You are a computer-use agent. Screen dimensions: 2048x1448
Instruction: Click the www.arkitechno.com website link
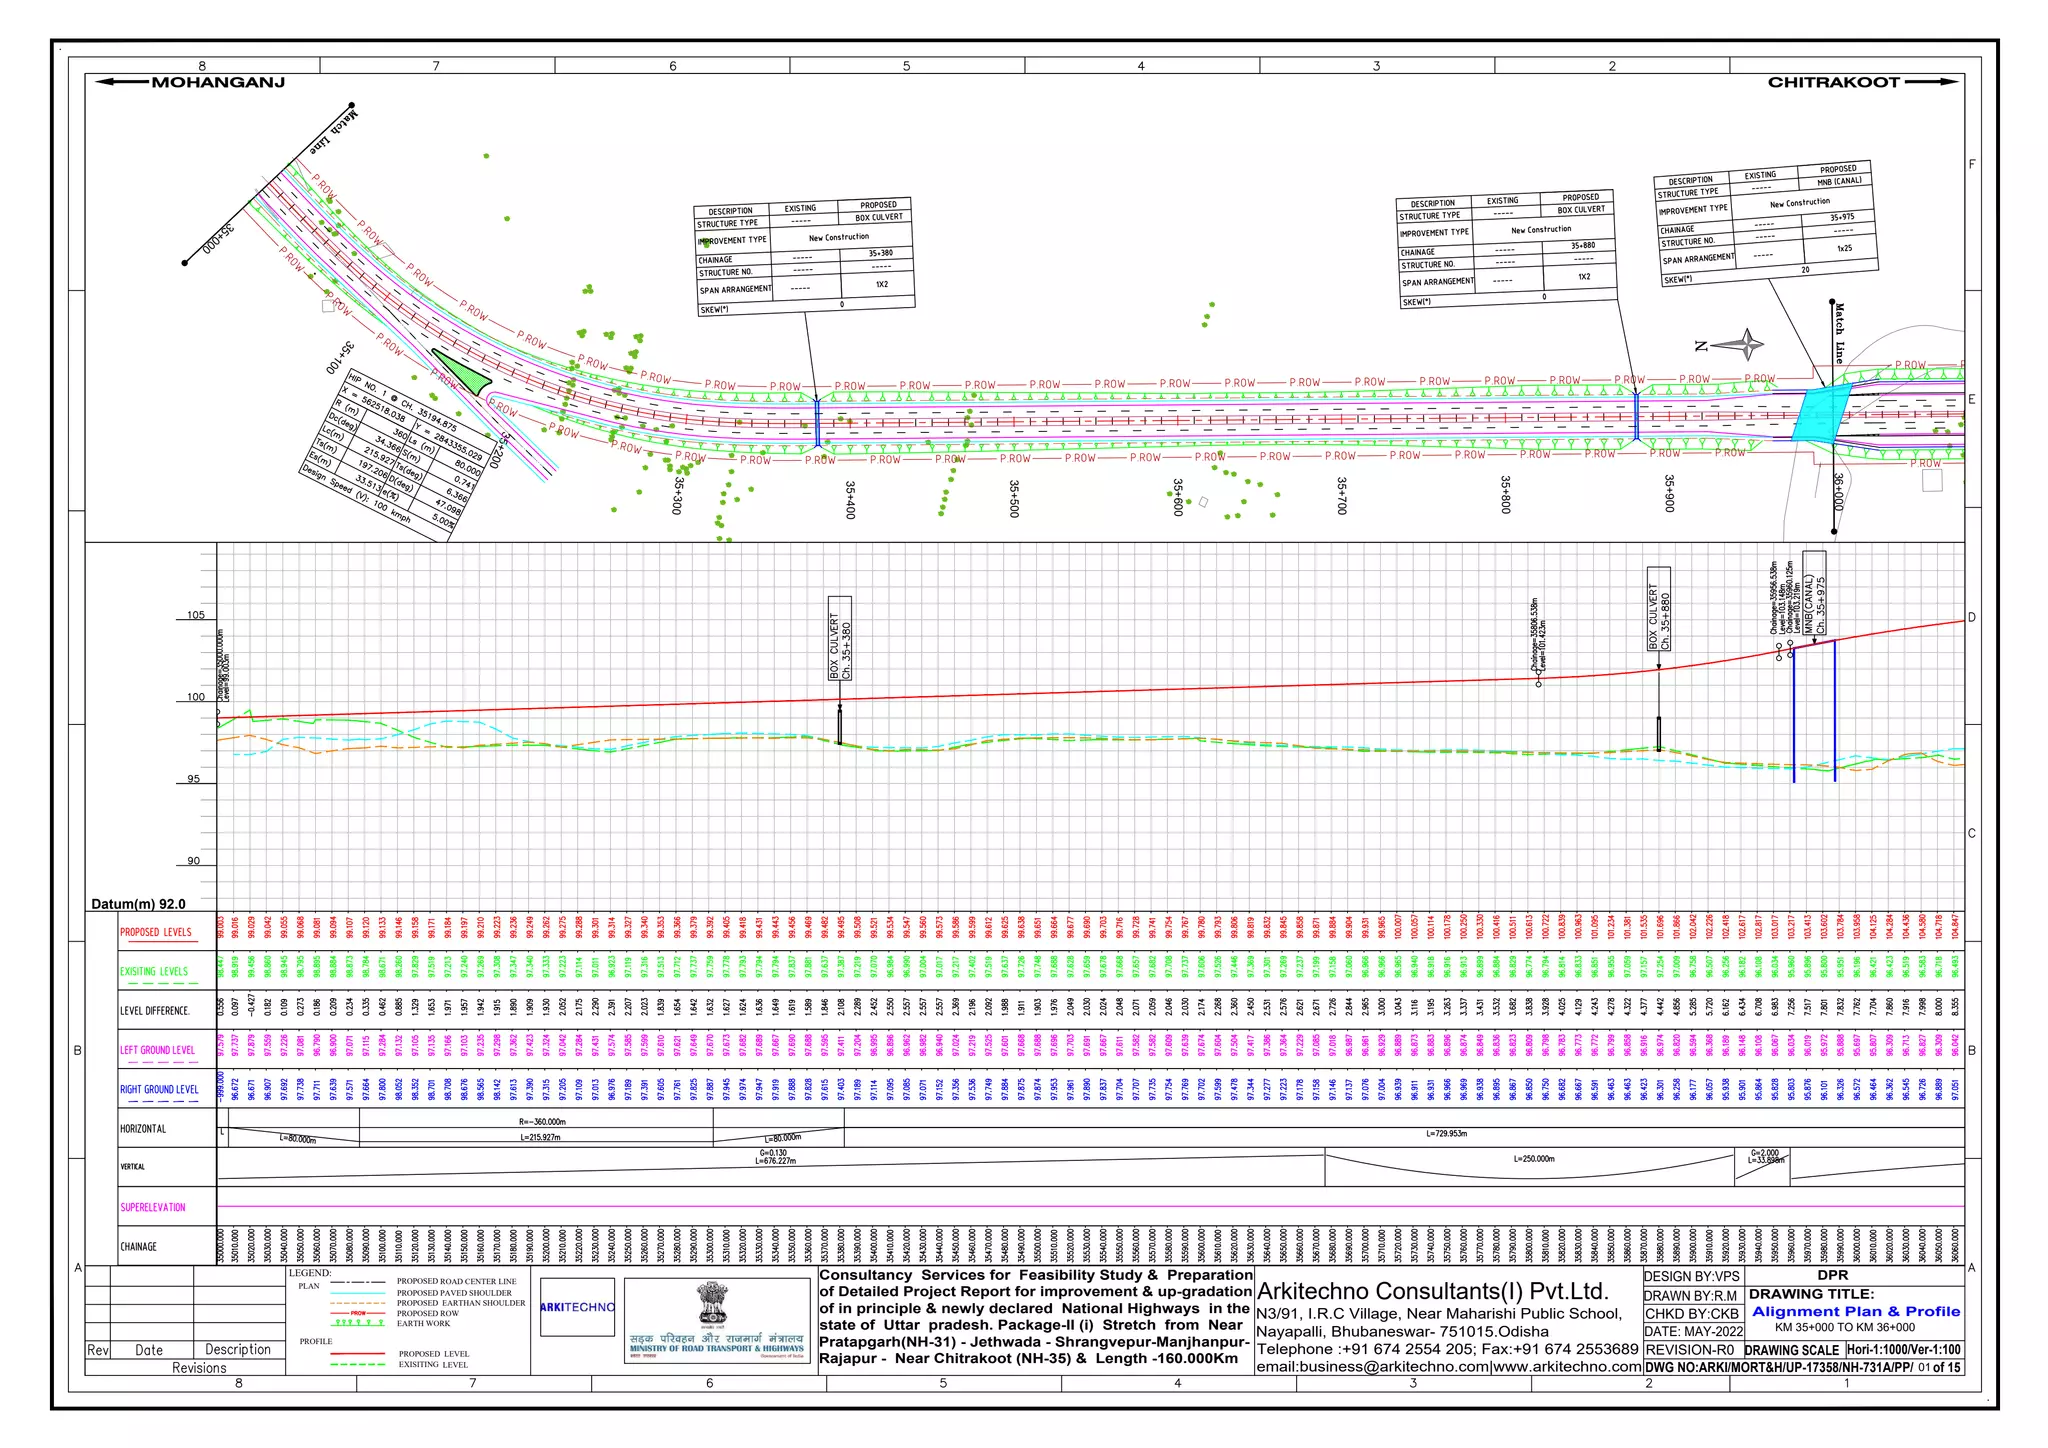pos(1567,1367)
